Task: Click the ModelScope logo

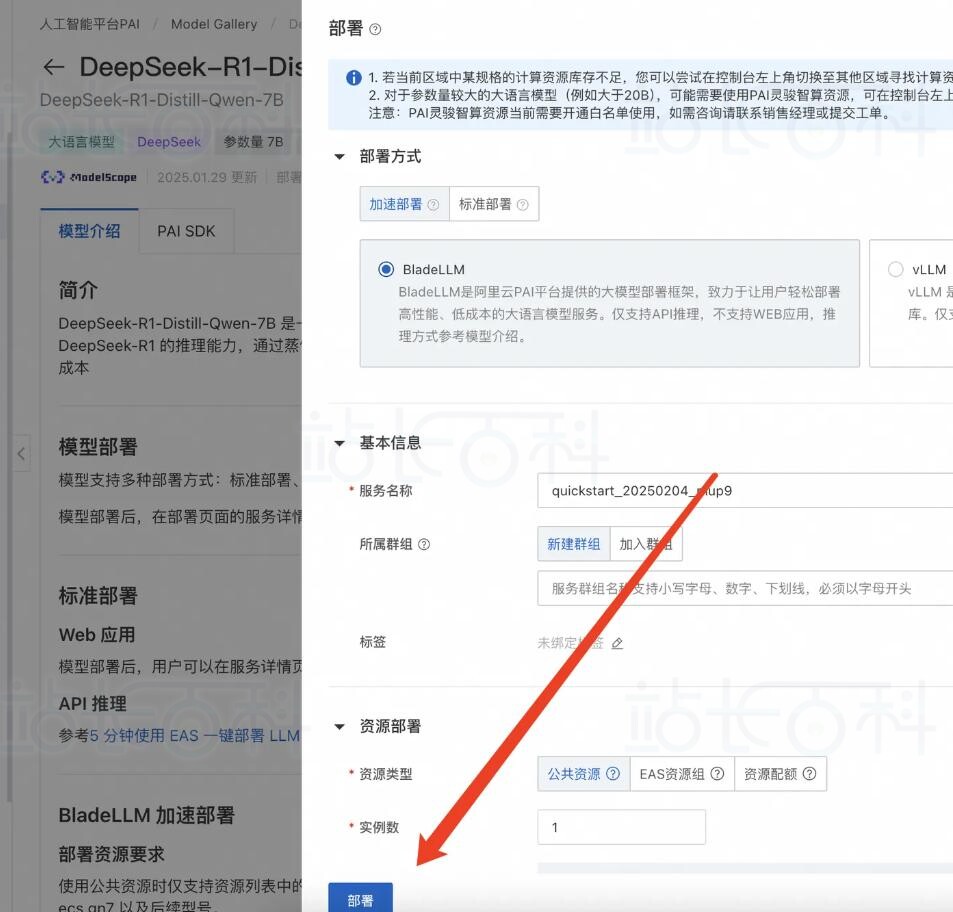Action: (x=88, y=177)
